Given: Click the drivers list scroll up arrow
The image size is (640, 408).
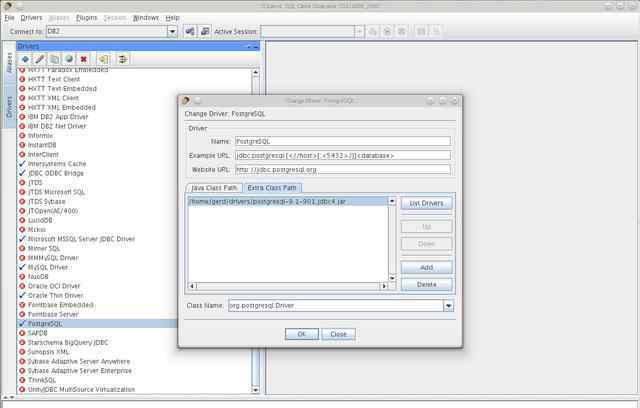Looking at the screenshot, I should pyautogui.click(x=256, y=73).
